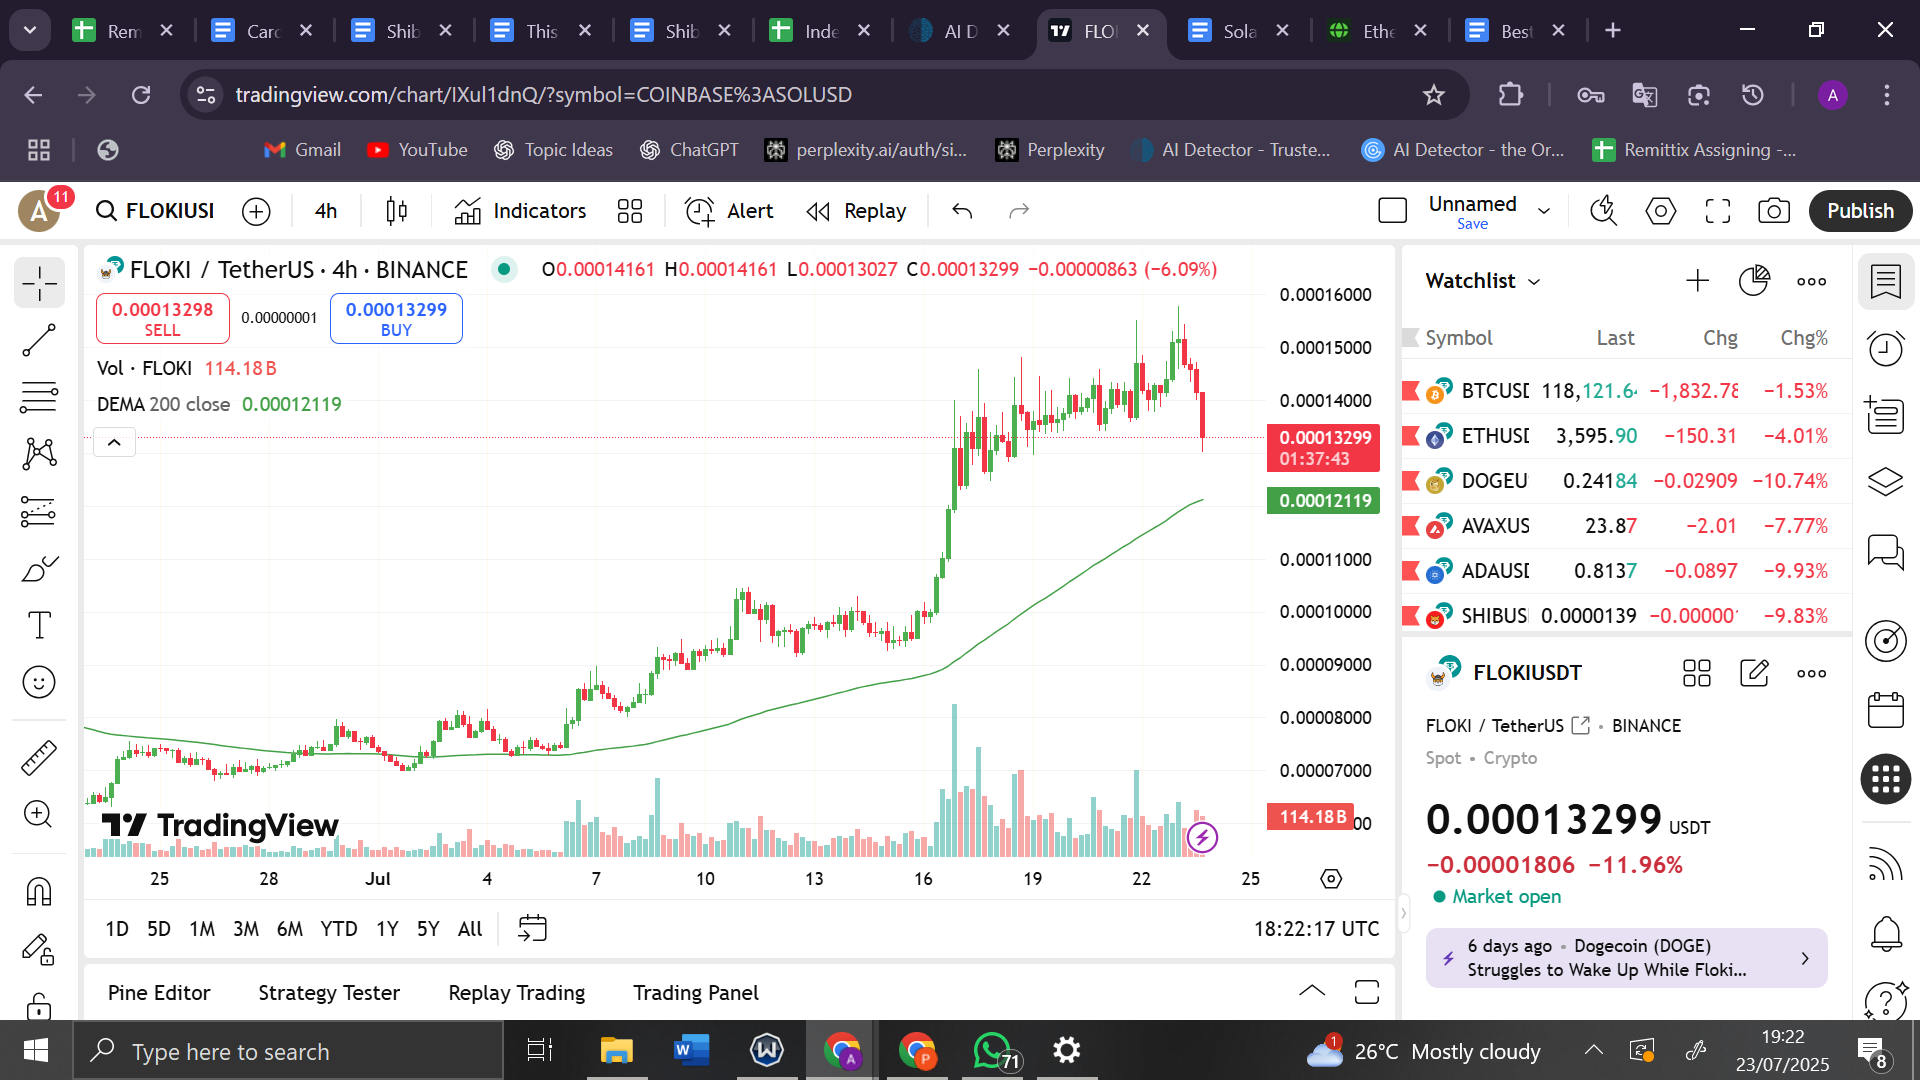Expand the Watchlist dropdown
The width and height of the screenshot is (1920, 1080).
point(1483,281)
